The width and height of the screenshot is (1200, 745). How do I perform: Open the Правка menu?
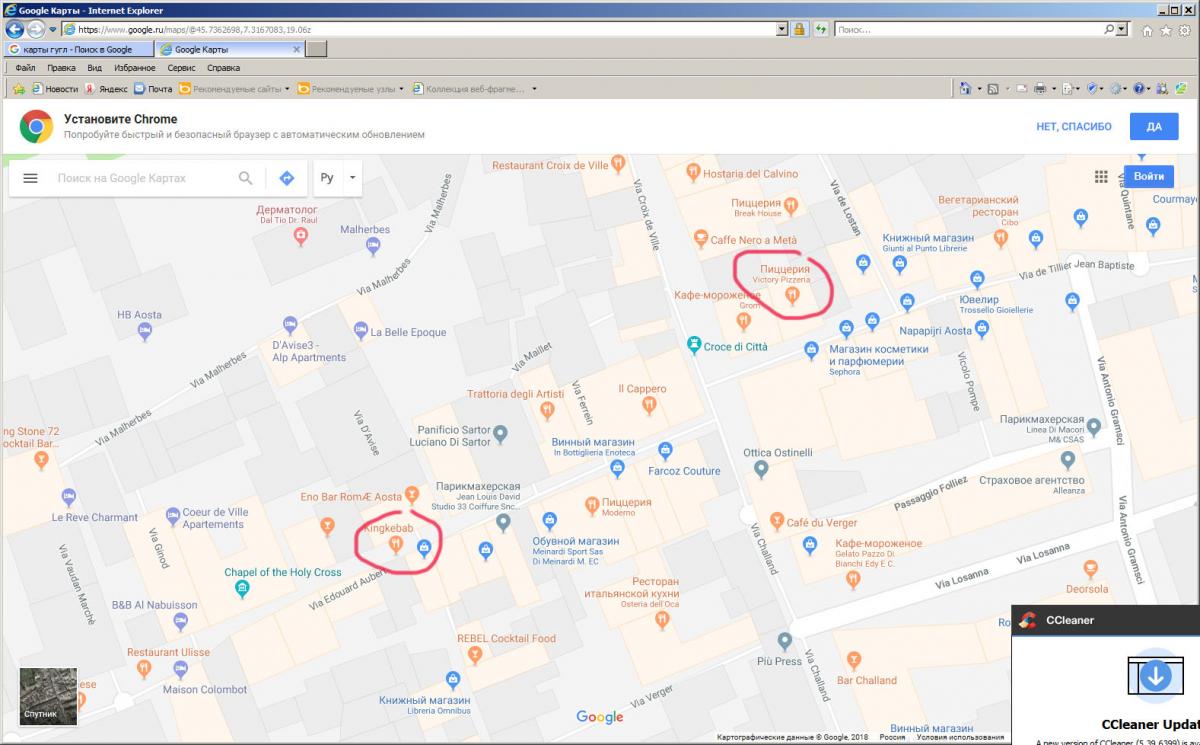click(61, 68)
